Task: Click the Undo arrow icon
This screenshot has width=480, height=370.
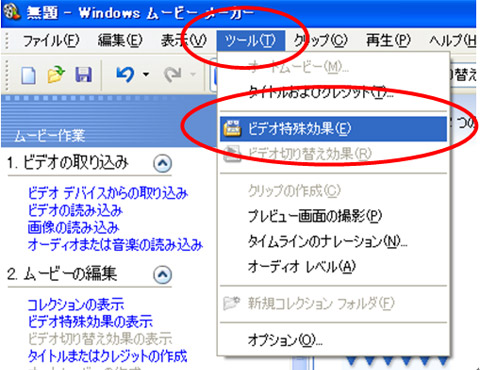Action: (125, 75)
